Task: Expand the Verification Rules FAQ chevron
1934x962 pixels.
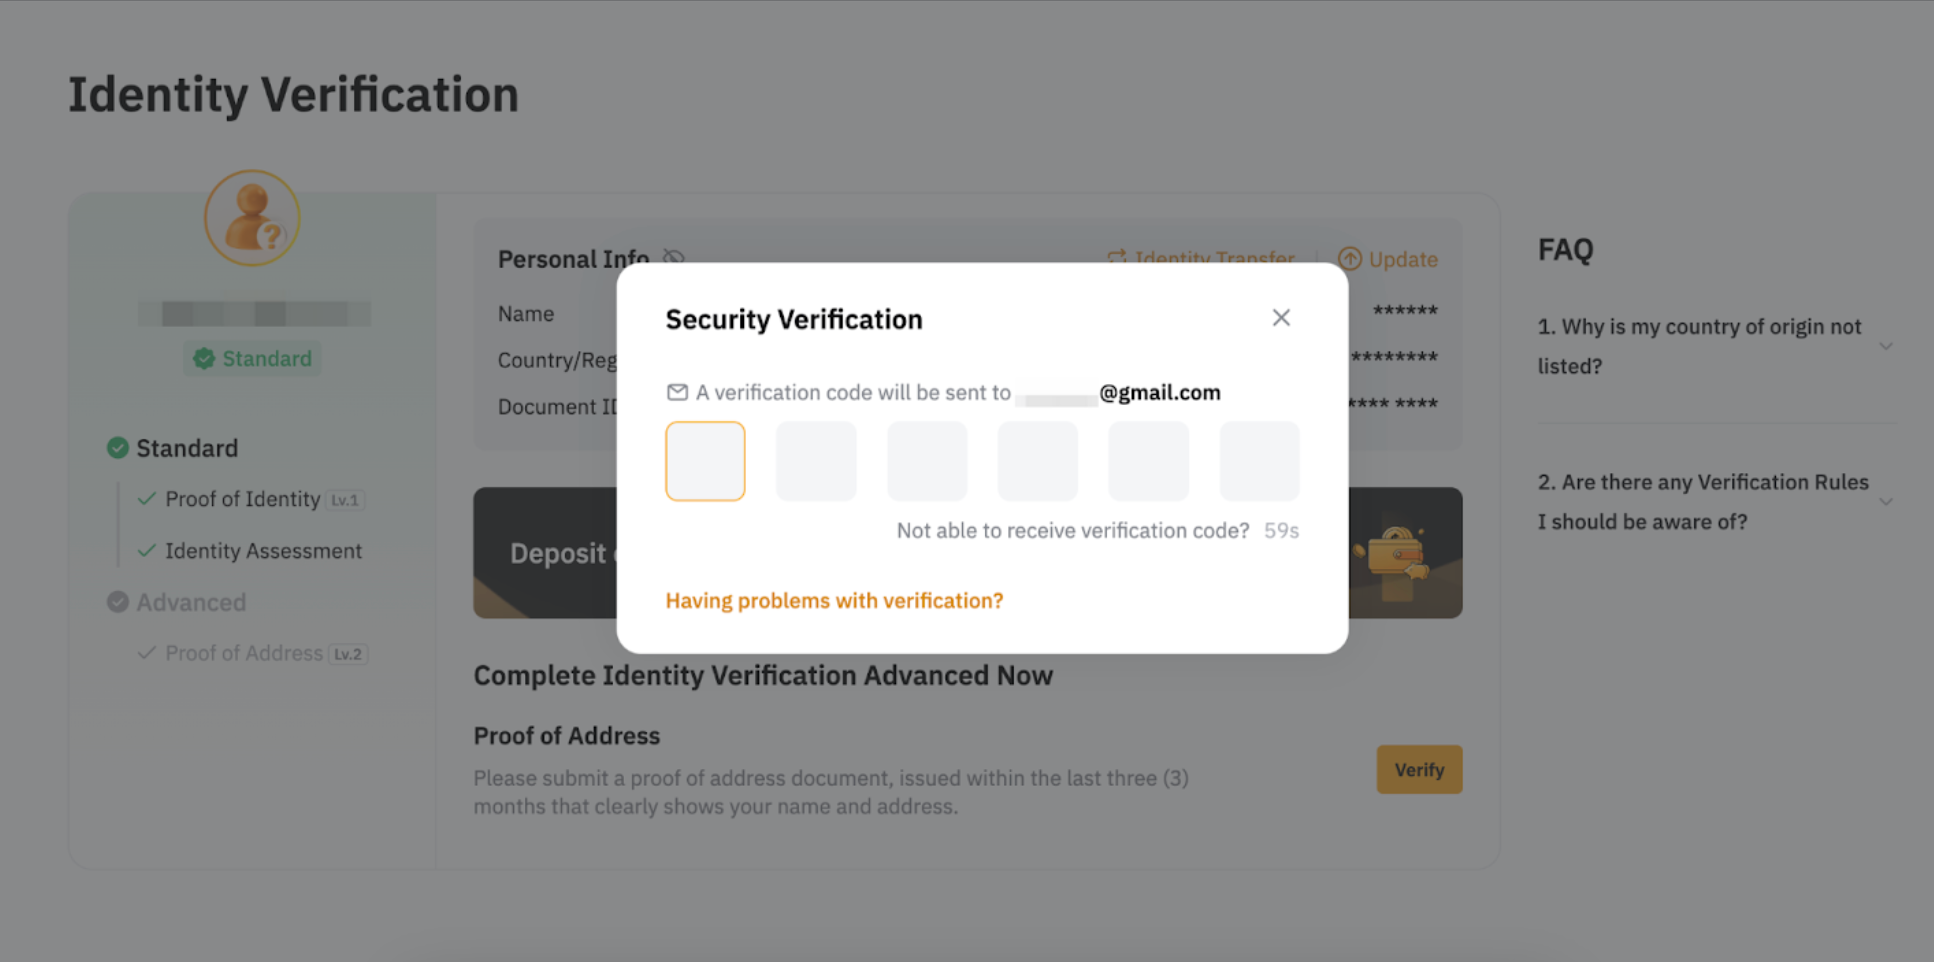Action: [1885, 502]
